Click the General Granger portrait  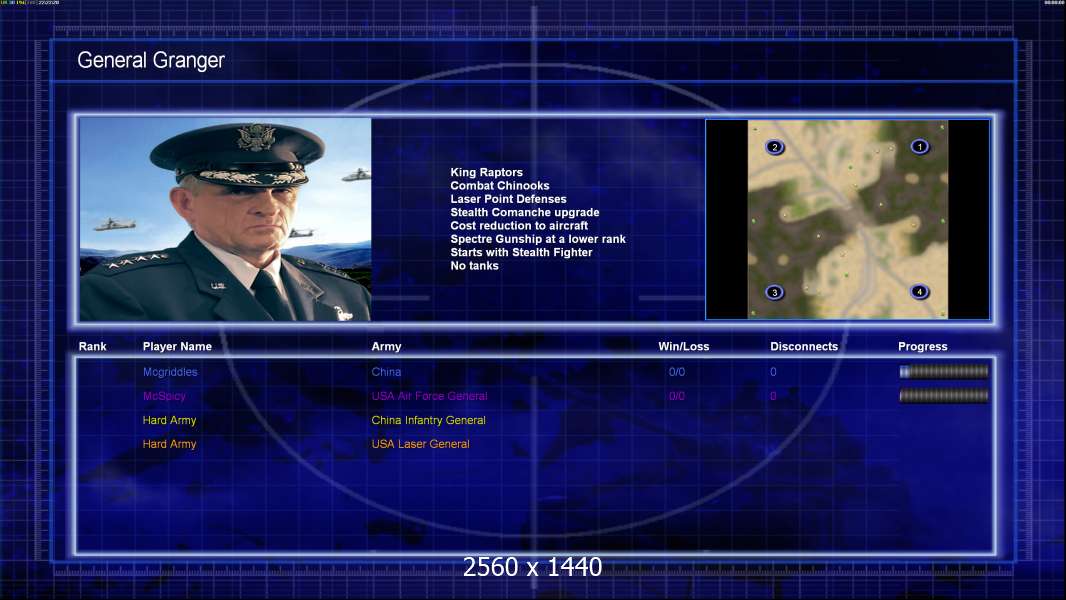coord(225,219)
